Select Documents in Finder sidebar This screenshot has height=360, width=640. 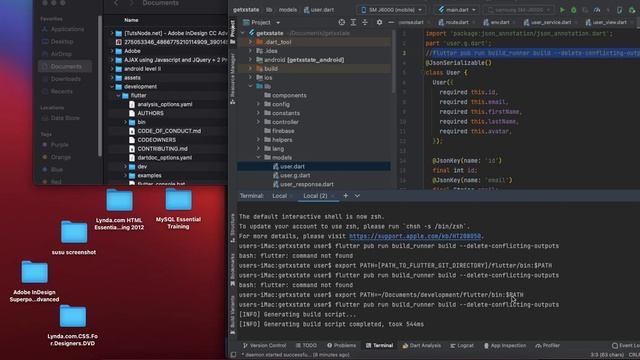tap(65, 67)
